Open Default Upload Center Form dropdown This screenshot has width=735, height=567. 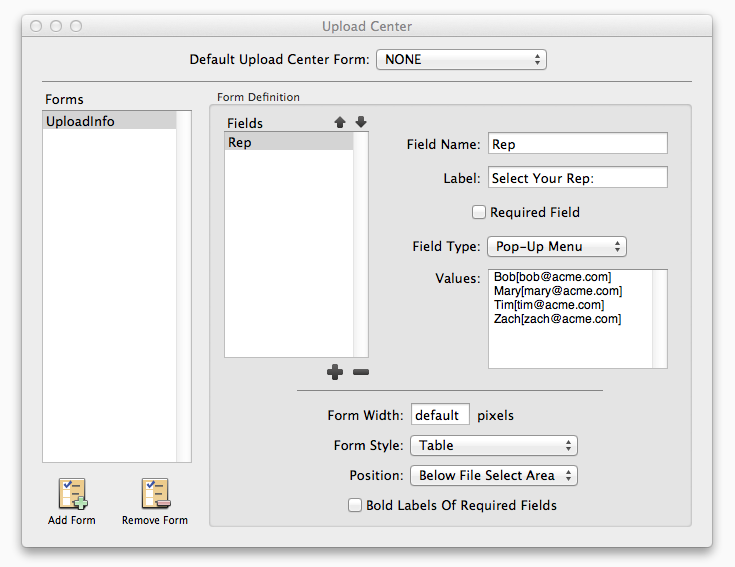click(461, 60)
